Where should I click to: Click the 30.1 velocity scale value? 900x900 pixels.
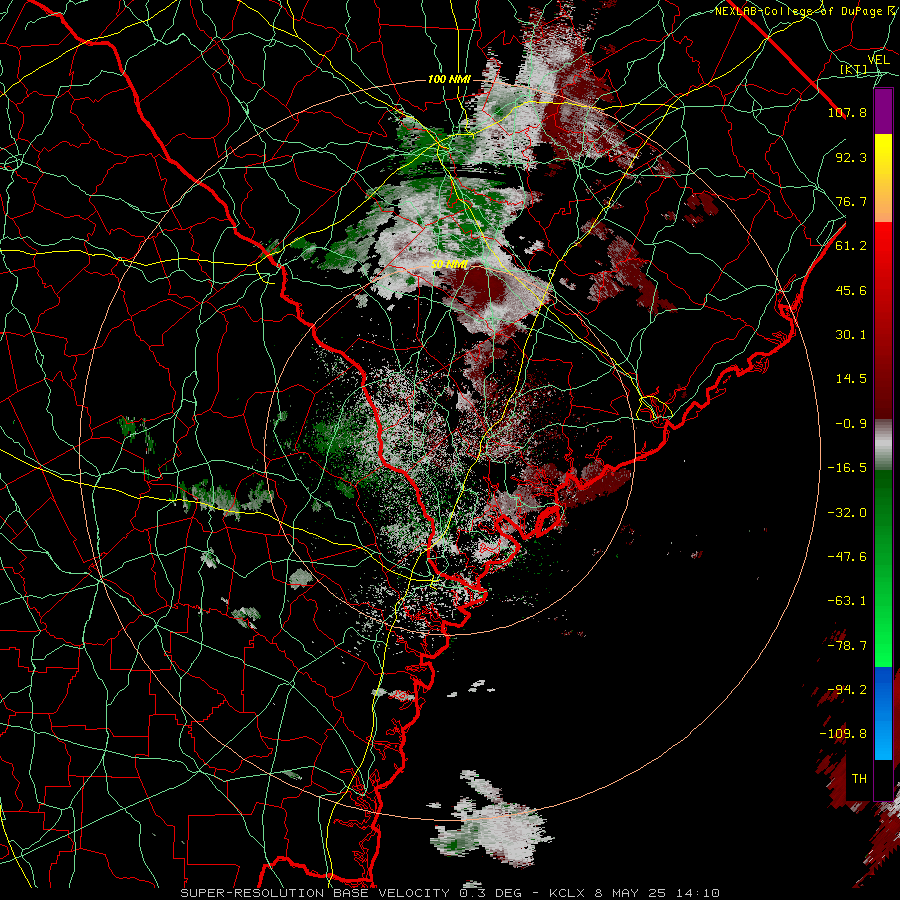(851, 335)
